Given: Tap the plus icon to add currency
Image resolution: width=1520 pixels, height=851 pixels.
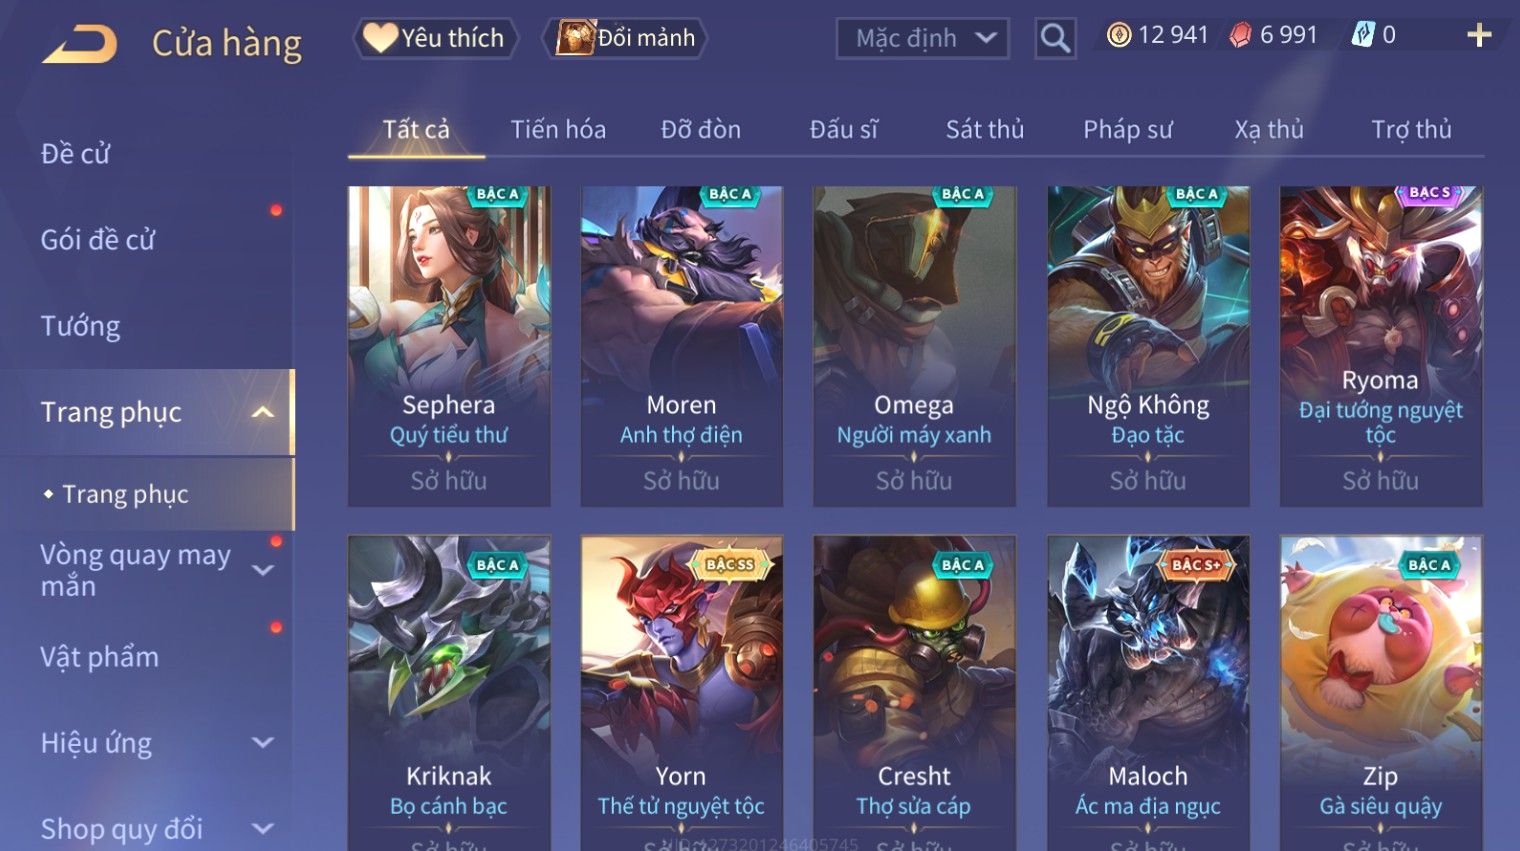Looking at the screenshot, I should 1479,36.
